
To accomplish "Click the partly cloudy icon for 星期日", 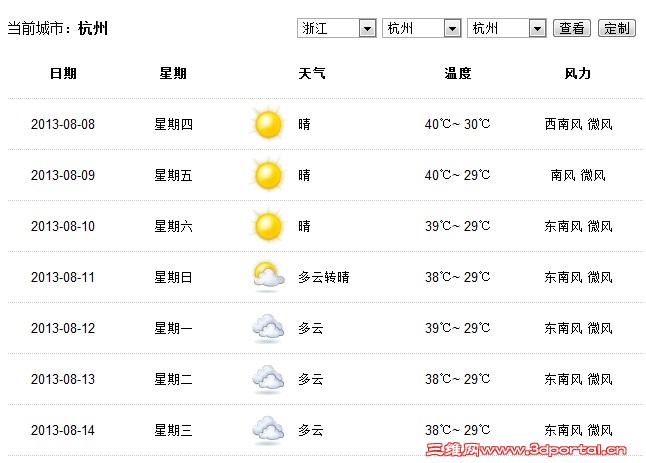I will pyautogui.click(x=268, y=276).
